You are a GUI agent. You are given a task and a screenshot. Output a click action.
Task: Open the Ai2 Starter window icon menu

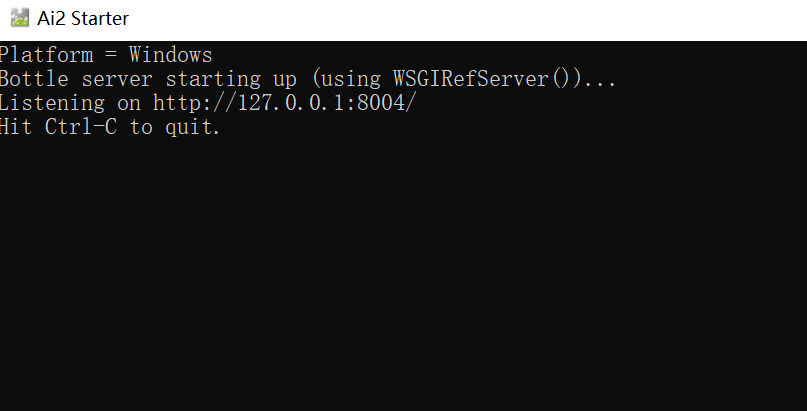click(x=20, y=18)
